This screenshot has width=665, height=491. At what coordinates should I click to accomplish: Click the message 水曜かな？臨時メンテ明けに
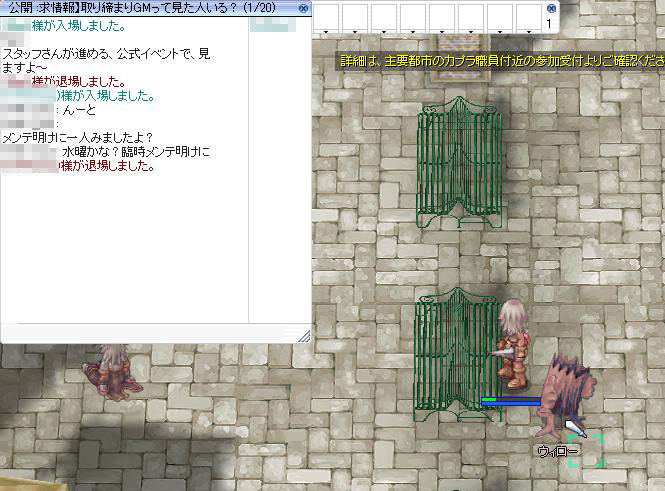(x=136, y=152)
